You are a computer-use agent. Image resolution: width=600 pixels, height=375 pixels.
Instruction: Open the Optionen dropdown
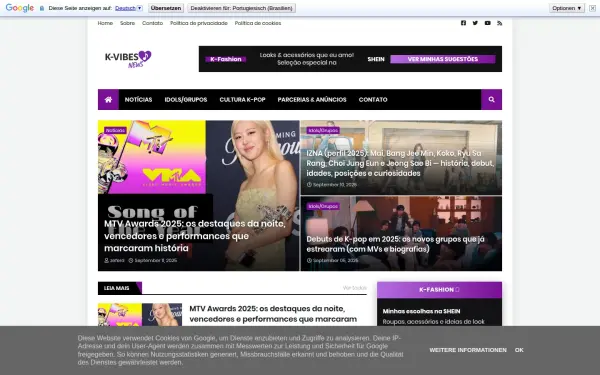pyautogui.click(x=567, y=8)
